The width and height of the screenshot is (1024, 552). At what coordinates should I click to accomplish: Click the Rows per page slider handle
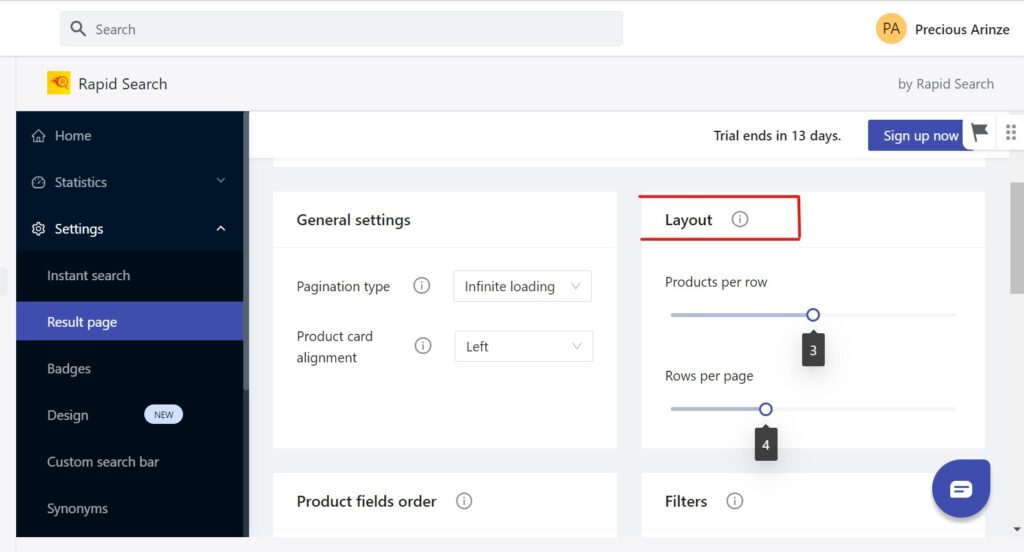(x=765, y=409)
